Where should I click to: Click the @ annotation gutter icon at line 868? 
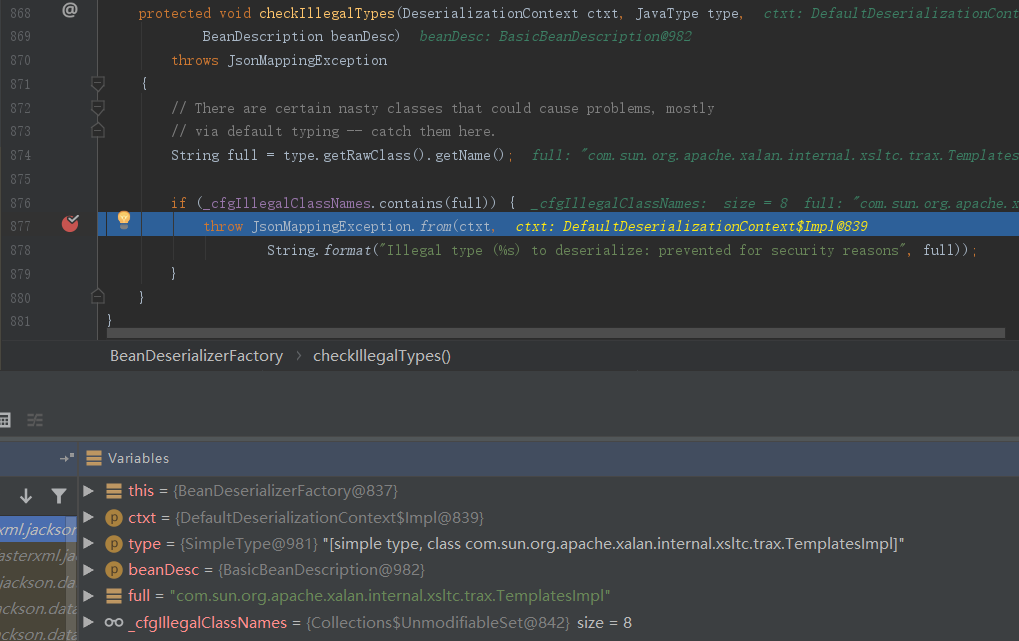[x=69, y=10]
